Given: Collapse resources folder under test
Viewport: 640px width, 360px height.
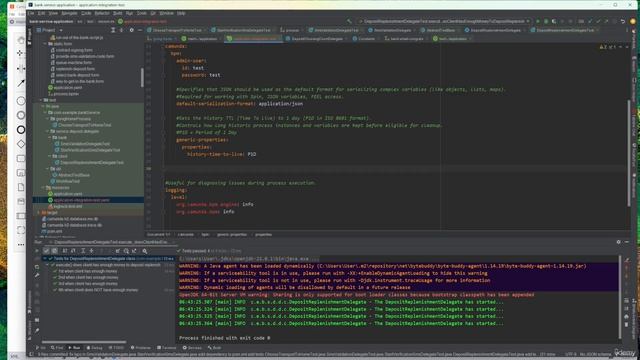Looking at the screenshot, I should [x=43, y=188].
